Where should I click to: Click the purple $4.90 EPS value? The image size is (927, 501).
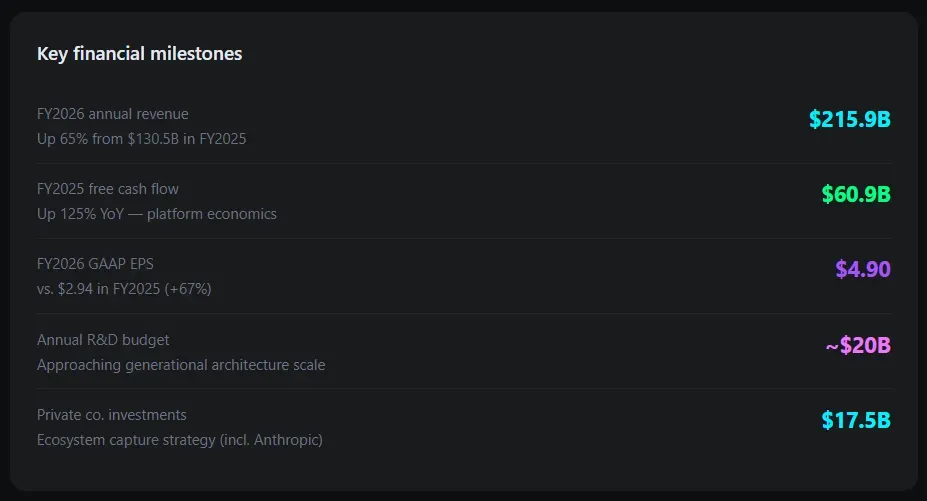(862, 270)
